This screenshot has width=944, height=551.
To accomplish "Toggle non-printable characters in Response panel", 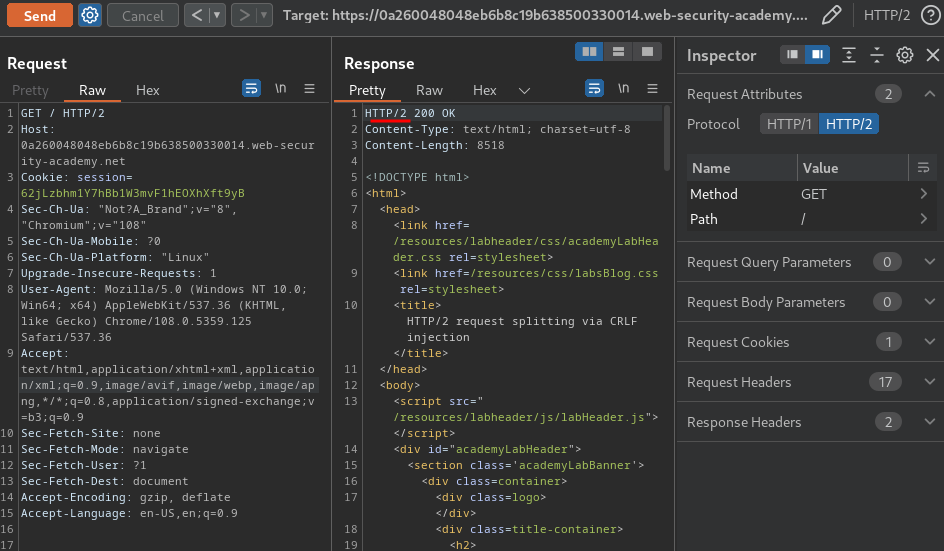I will click(623, 89).
